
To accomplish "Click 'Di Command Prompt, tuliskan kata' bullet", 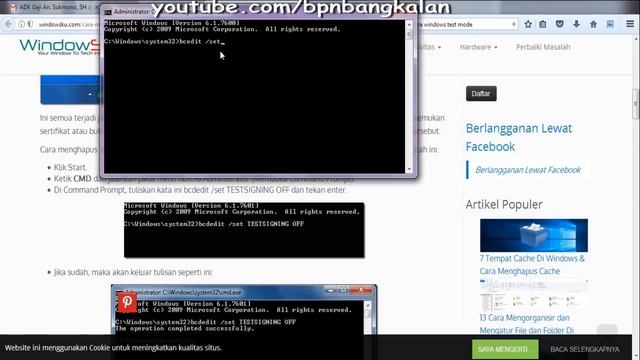I will pyautogui.click(x=200, y=190).
